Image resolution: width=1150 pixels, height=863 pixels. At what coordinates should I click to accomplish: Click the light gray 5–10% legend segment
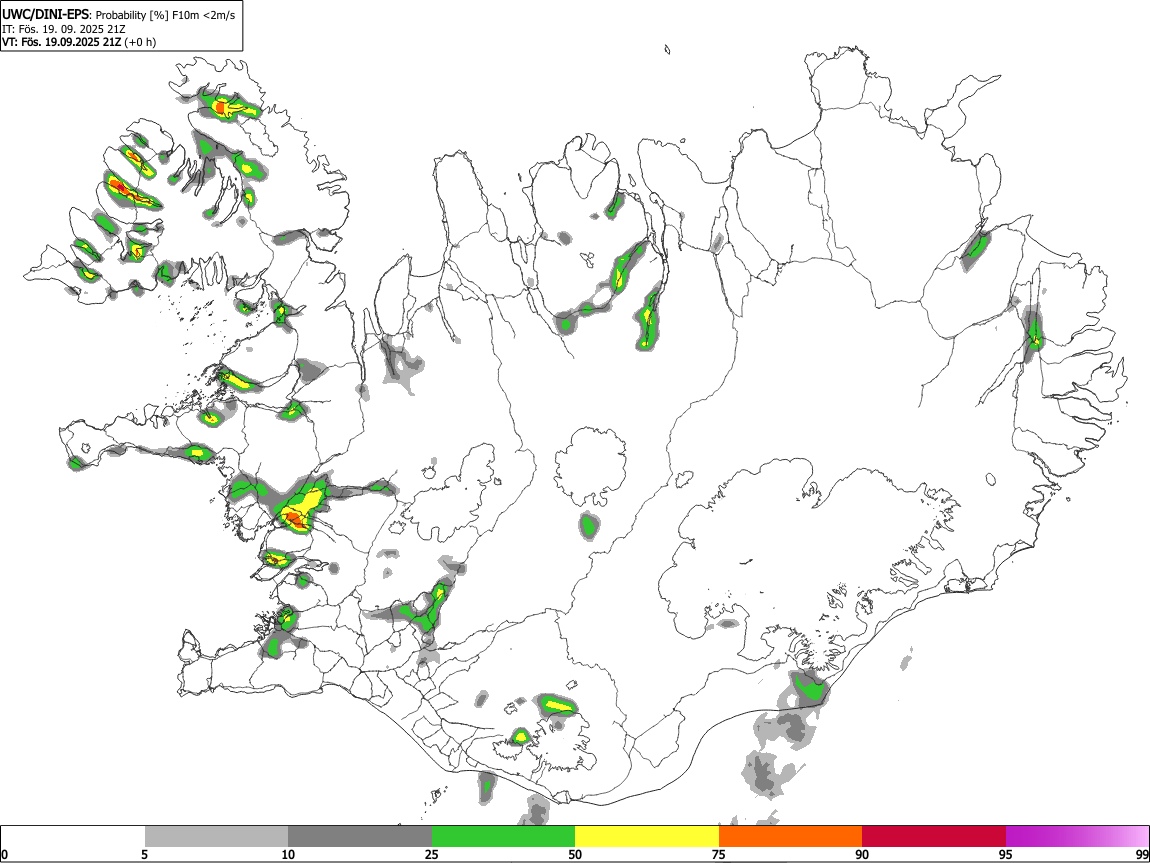[216, 837]
